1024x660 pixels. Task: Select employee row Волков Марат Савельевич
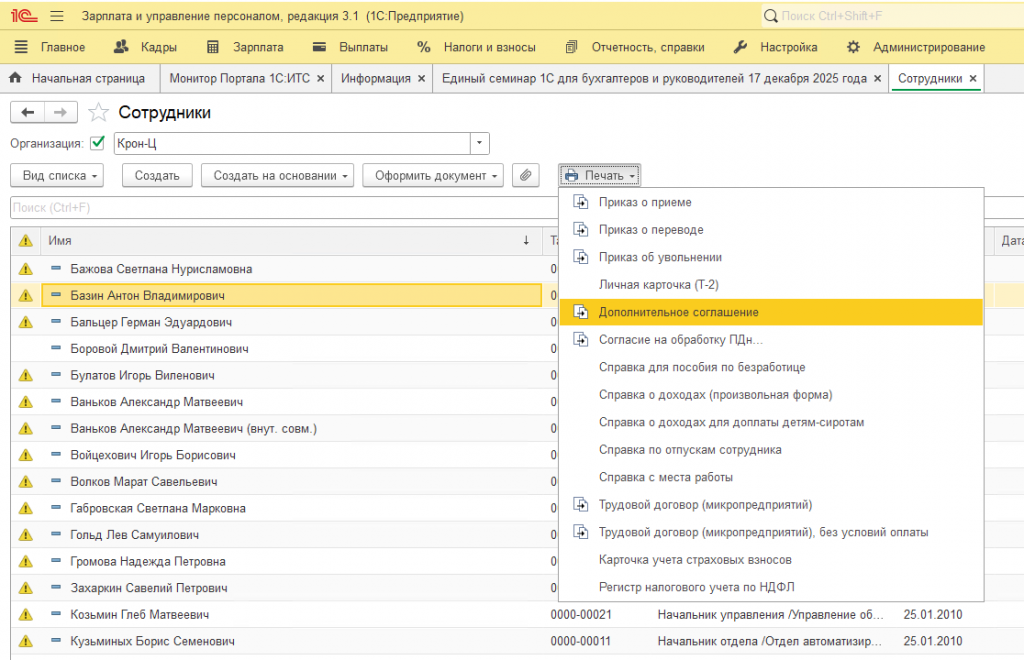click(x=144, y=482)
